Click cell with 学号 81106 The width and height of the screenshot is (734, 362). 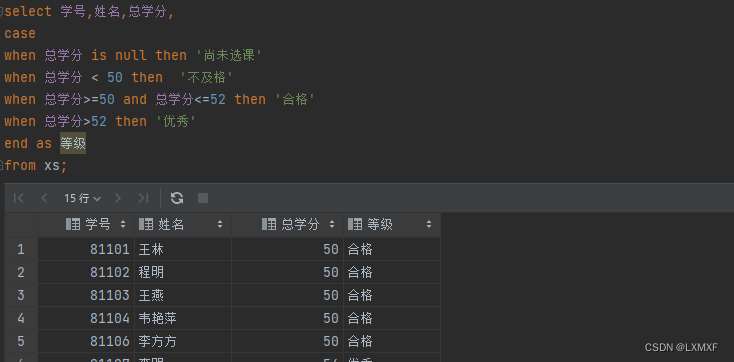pos(86,341)
